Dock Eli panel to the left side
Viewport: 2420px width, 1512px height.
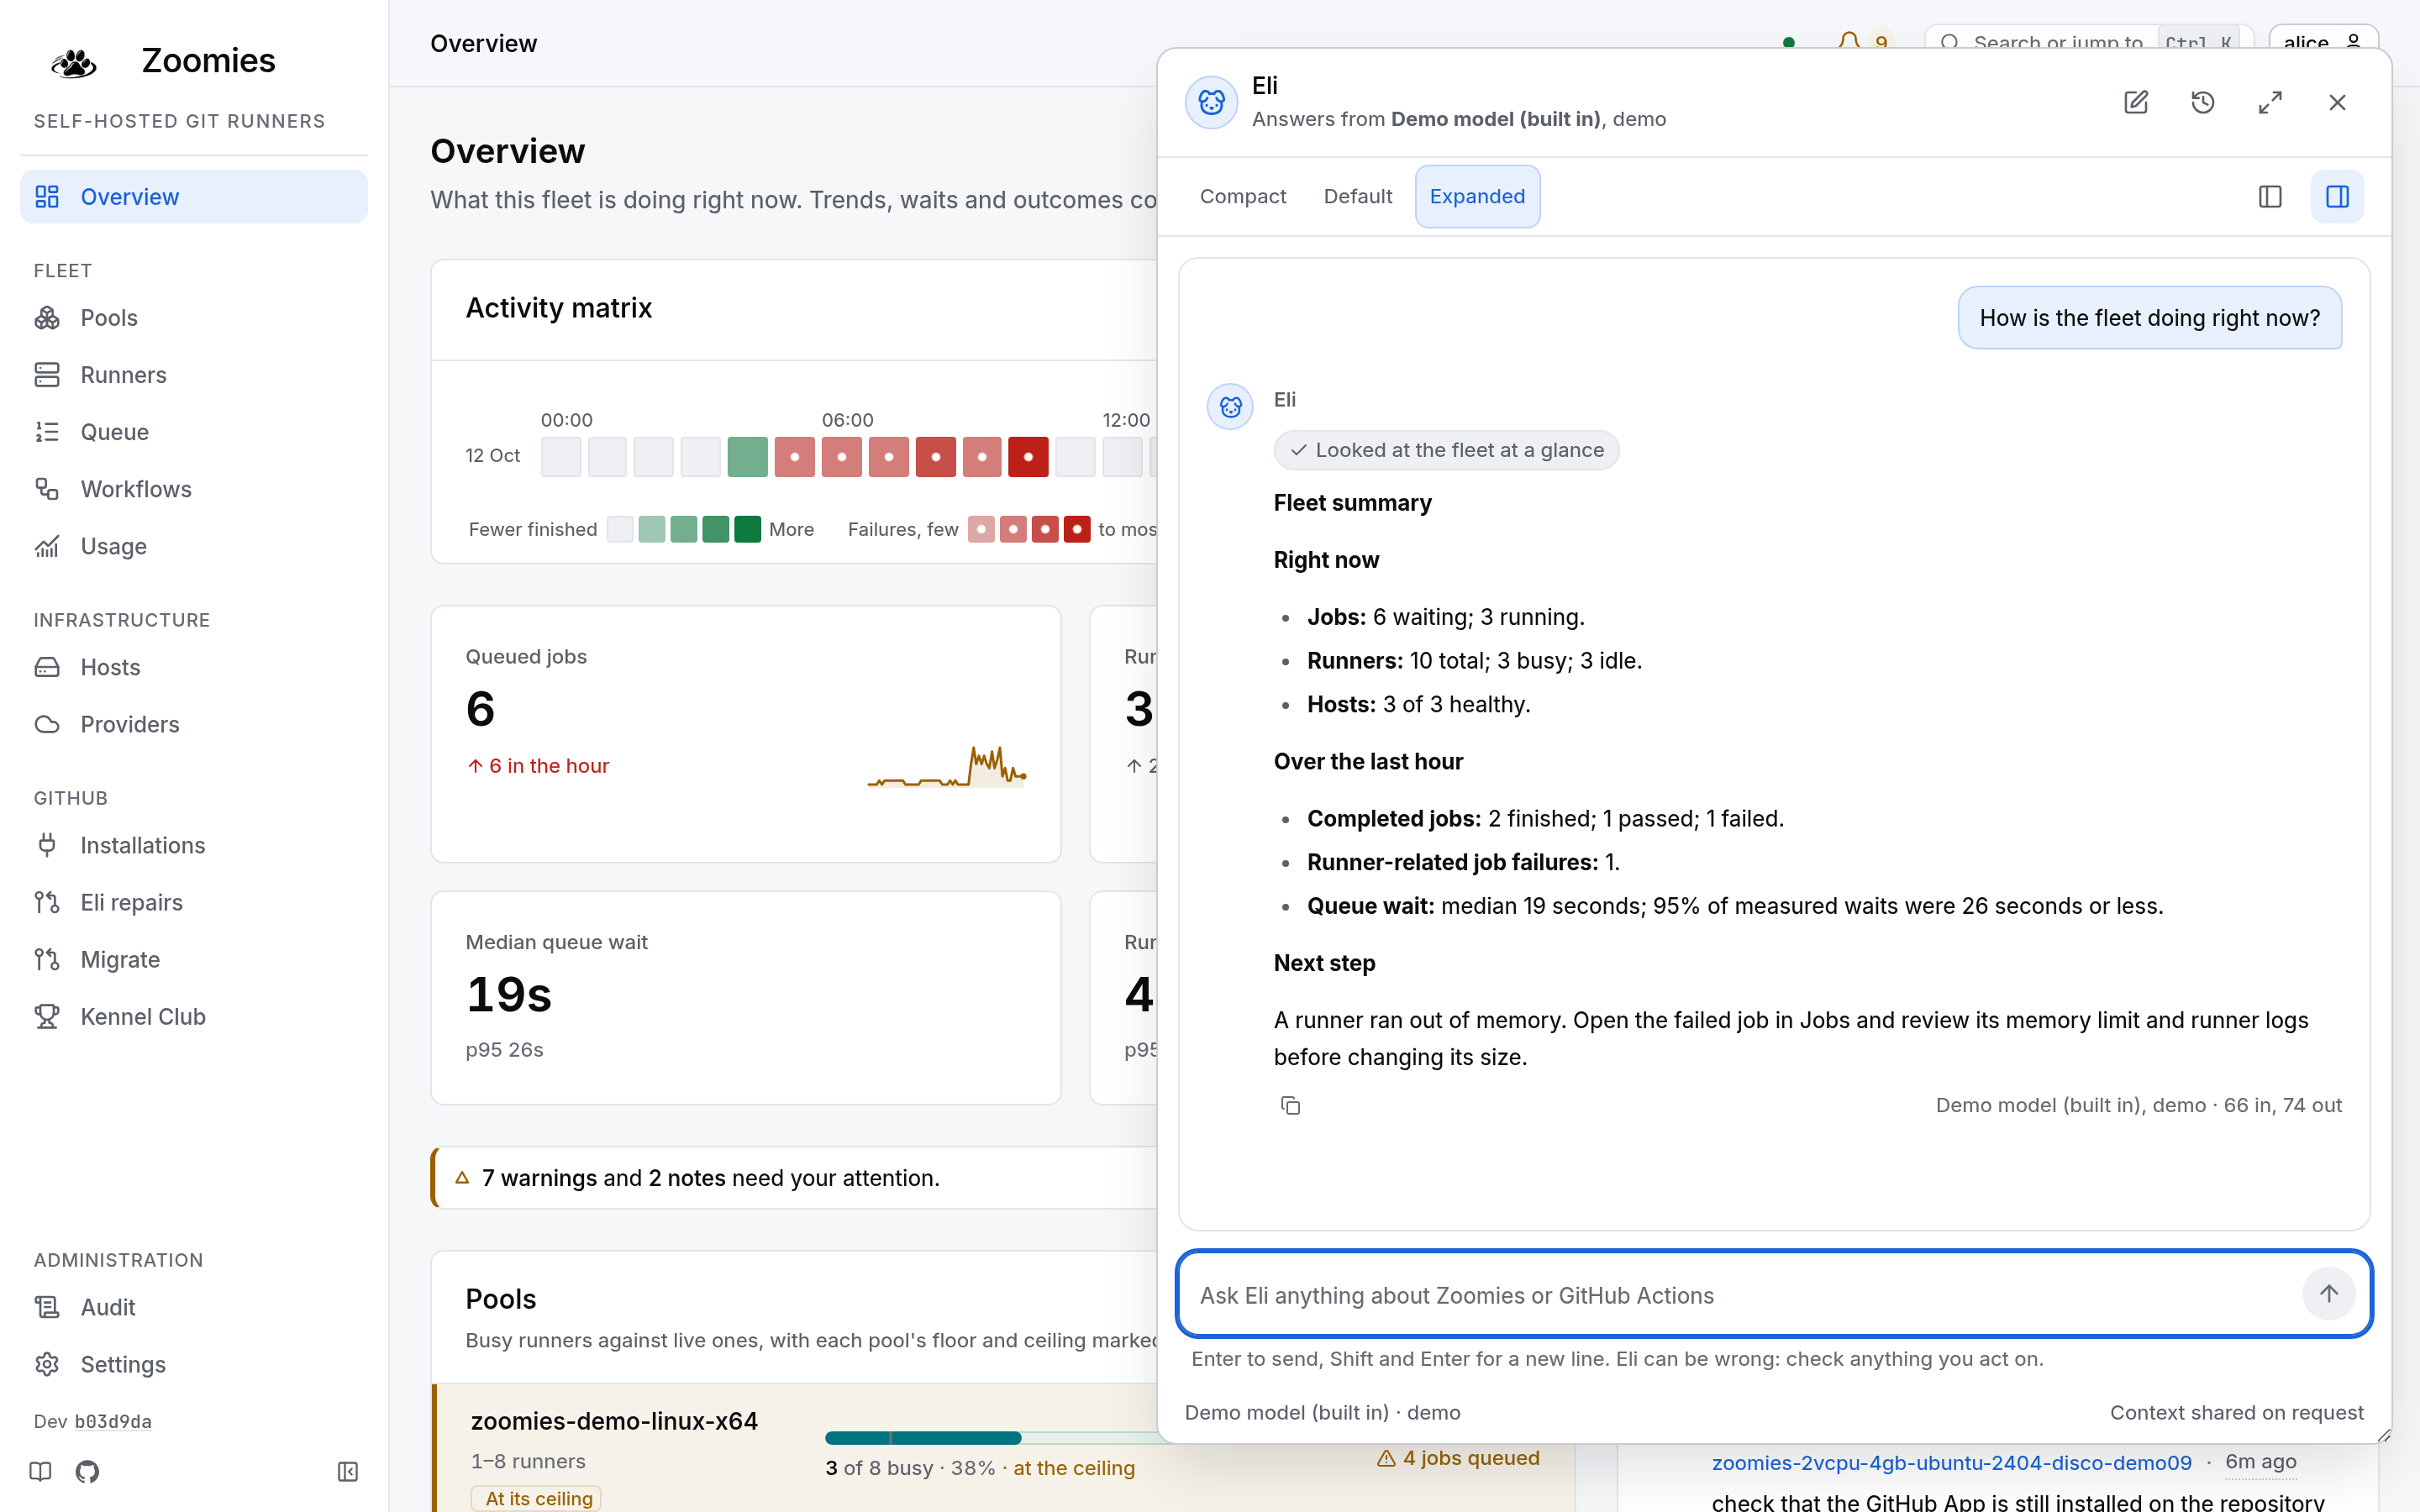(2270, 196)
